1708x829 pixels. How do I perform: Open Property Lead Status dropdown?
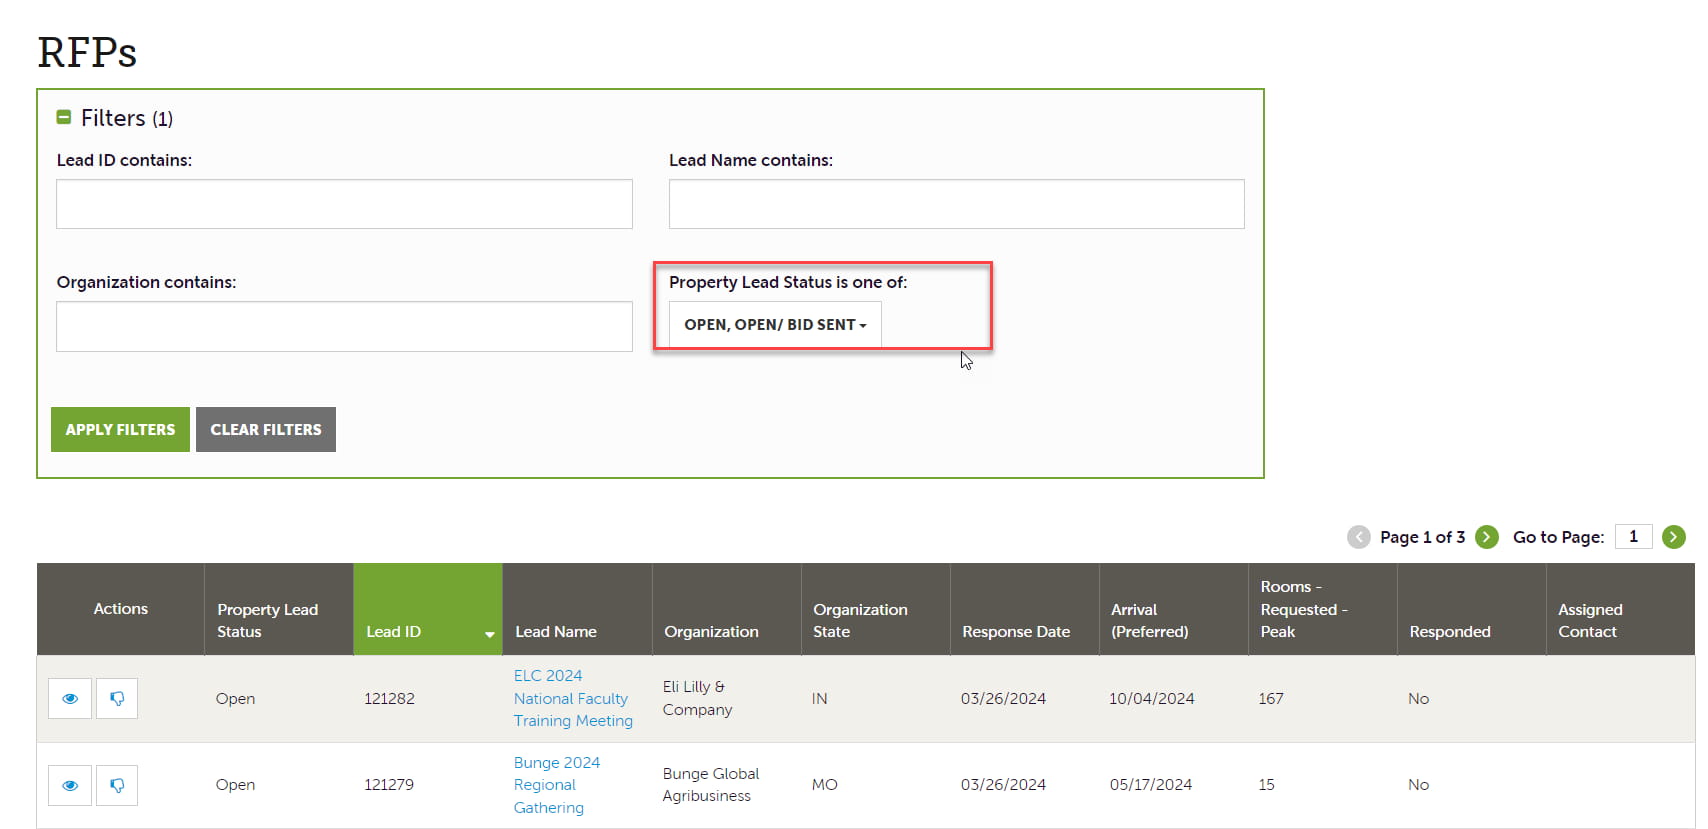tap(775, 324)
